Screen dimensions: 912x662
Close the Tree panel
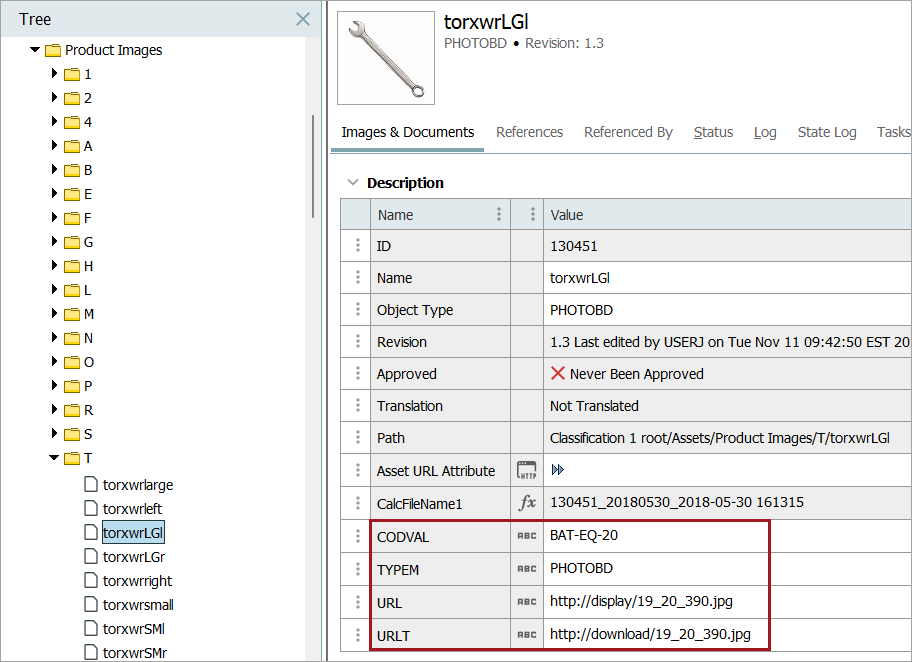[303, 19]
